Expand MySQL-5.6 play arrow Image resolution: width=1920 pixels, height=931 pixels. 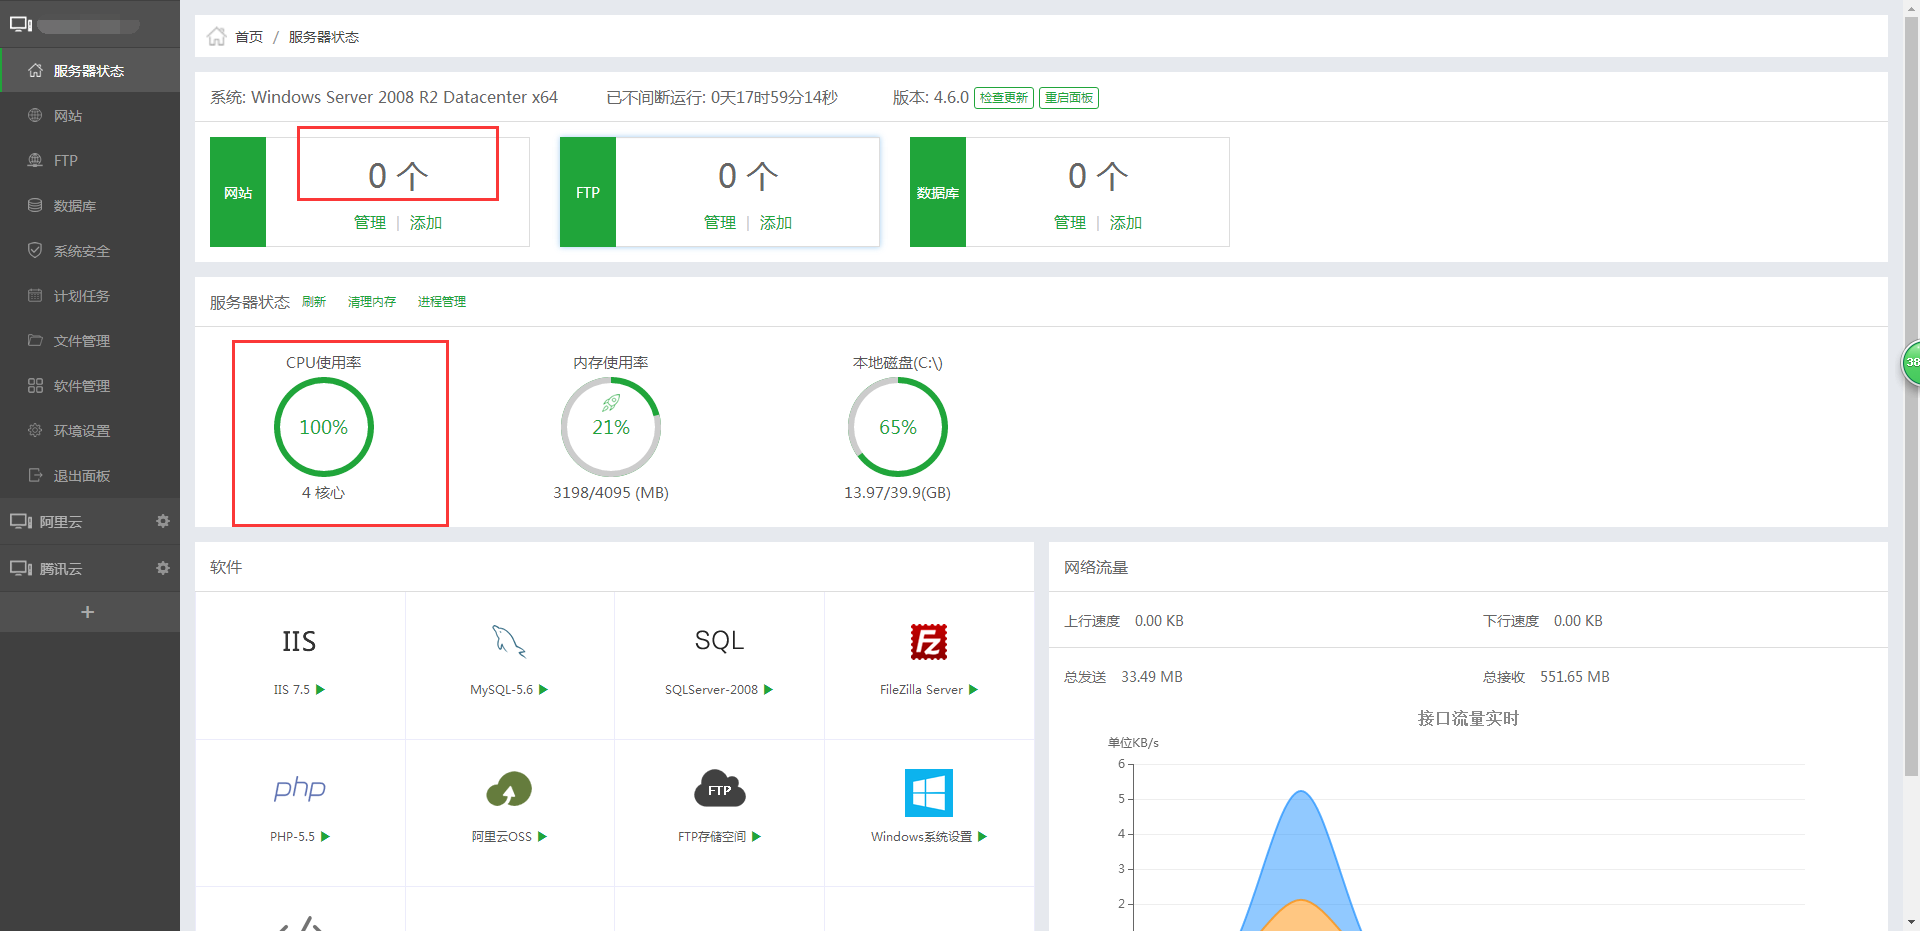click(544, 690)
